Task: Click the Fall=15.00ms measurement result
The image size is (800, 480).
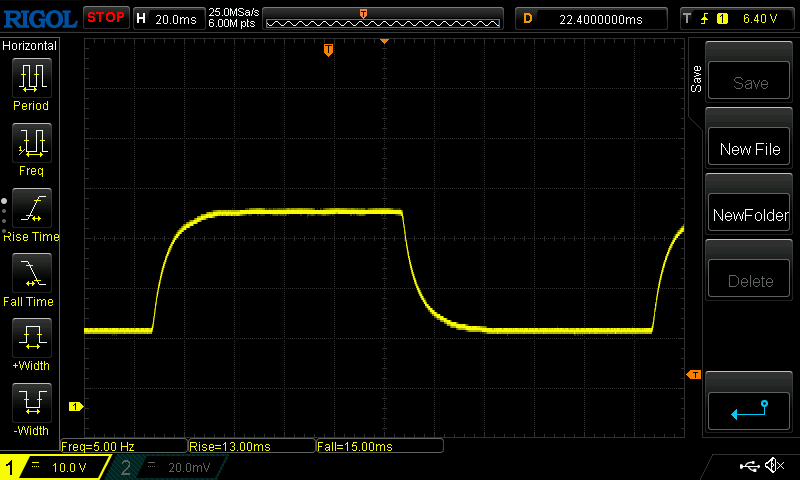Action: (380, 446)
